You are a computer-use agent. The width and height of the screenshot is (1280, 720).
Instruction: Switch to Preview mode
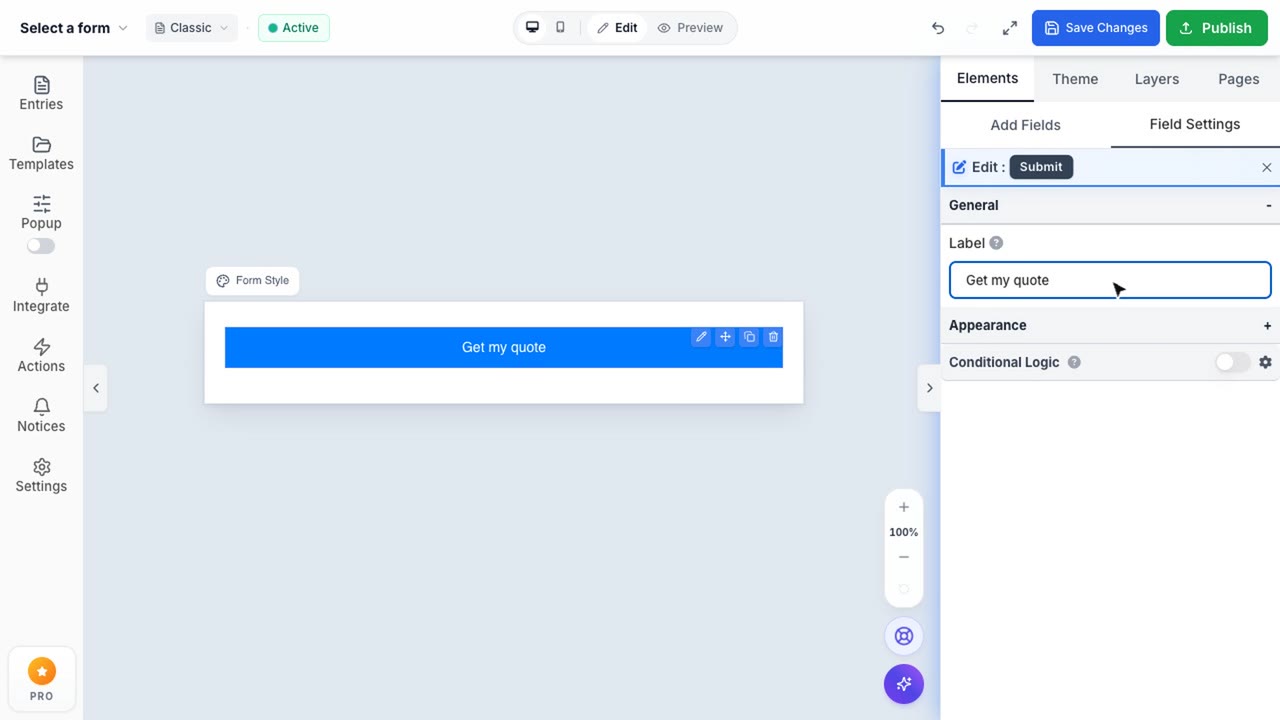coord(690,28)
